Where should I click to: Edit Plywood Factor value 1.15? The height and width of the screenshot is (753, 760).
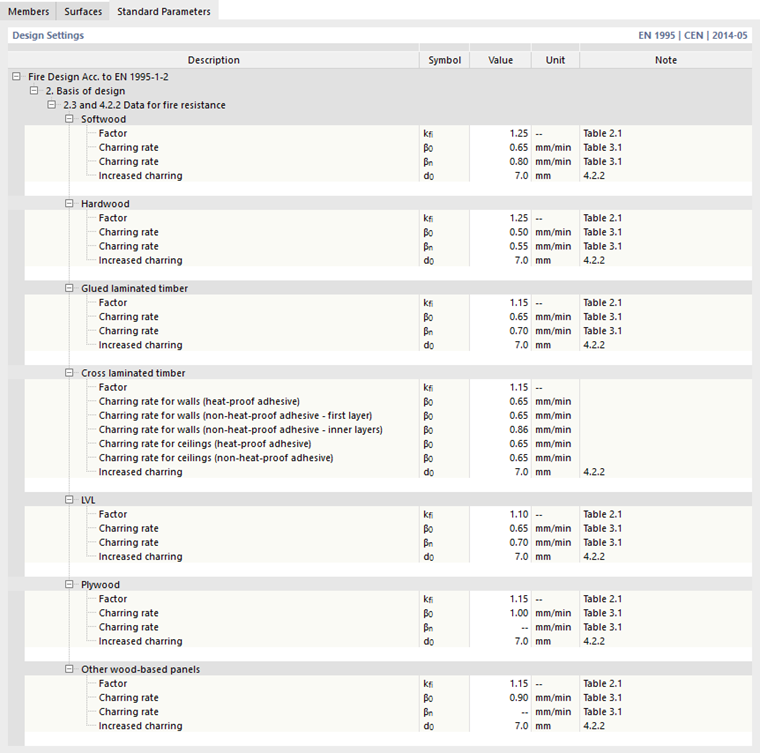coord(500,599)
